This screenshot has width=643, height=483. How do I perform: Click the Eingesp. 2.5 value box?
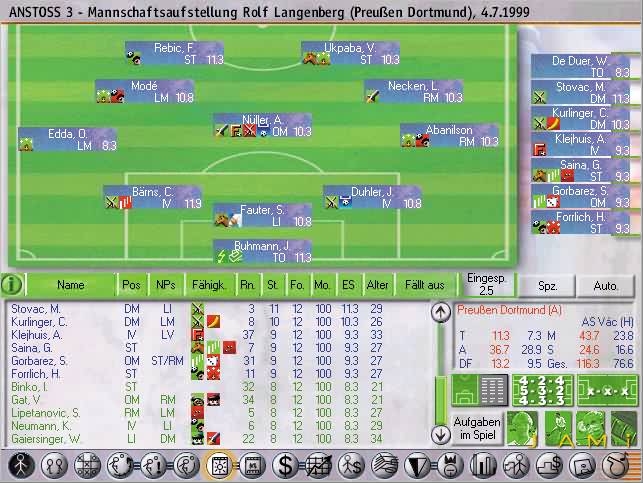point(486,285)
